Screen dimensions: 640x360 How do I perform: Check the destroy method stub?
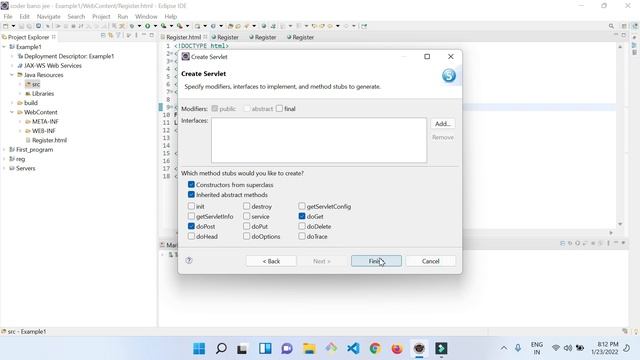point(247,206)
